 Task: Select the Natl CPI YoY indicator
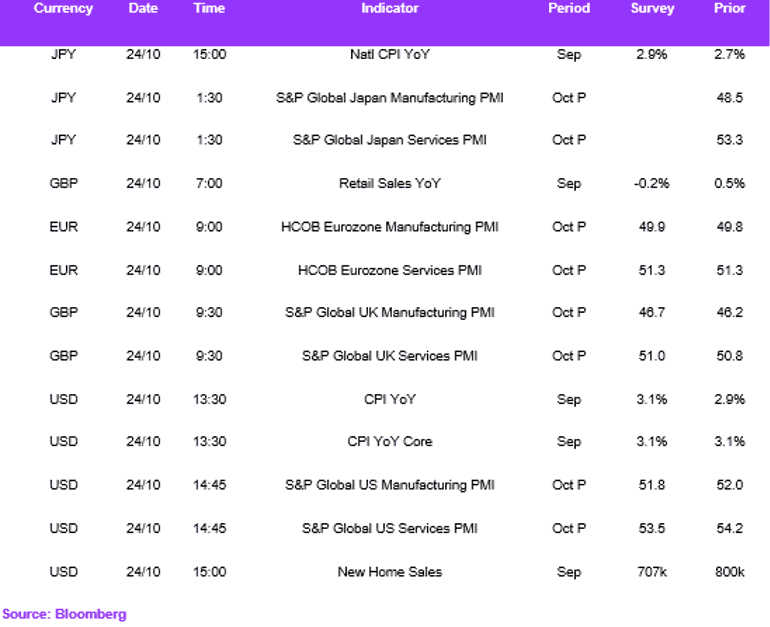point(390,55)
